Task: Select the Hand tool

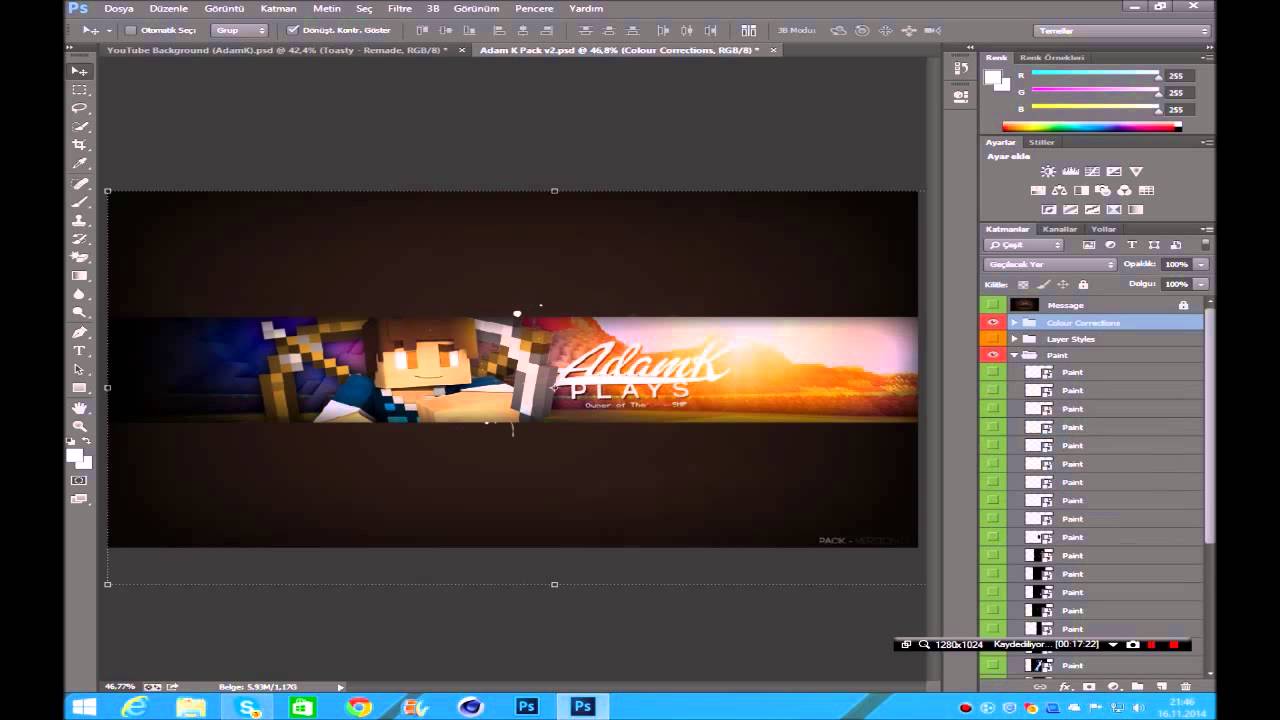Action: tap(79, 408)
